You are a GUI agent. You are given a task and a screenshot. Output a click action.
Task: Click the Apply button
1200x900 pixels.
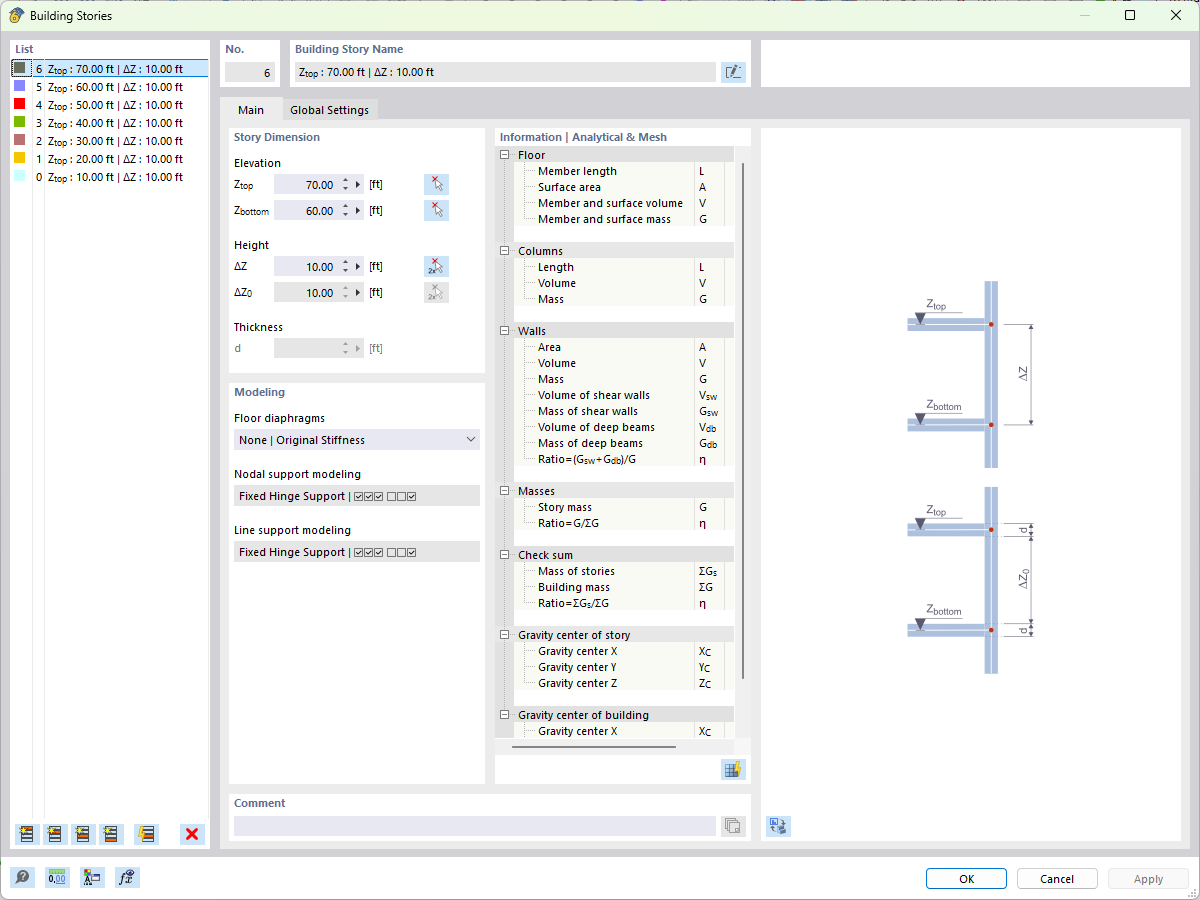tap(1148, 879)
